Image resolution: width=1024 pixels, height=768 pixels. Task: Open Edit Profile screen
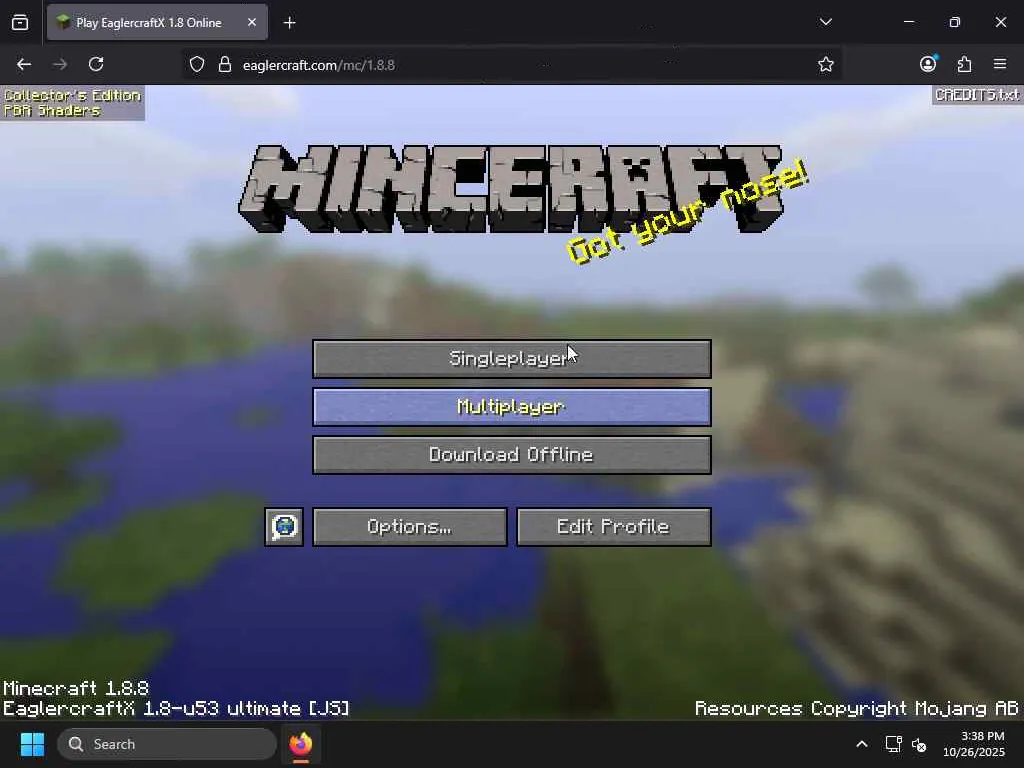coord(613,526)
